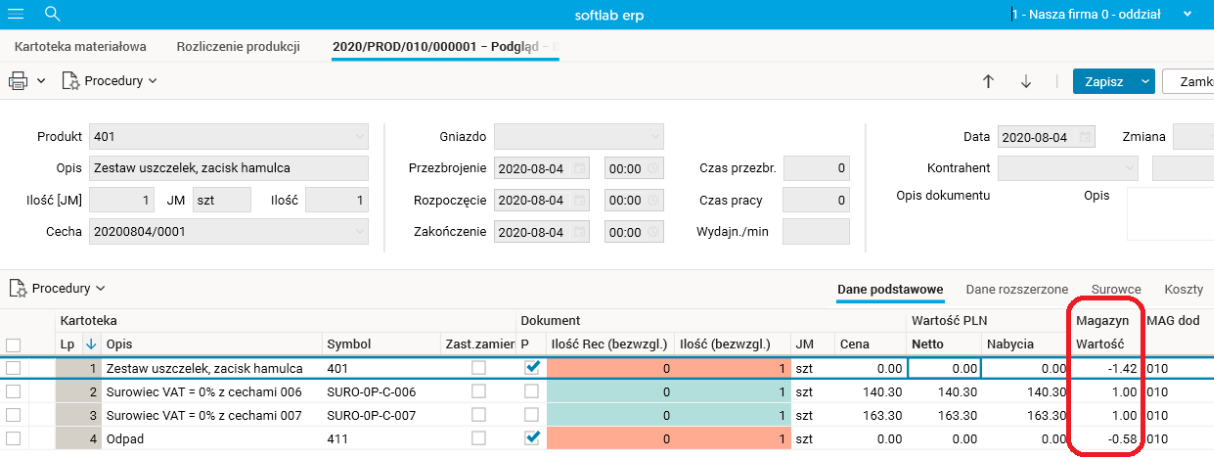
Task: Toggle P checkbox for Odpad row
Action: [x=532, y=437]
